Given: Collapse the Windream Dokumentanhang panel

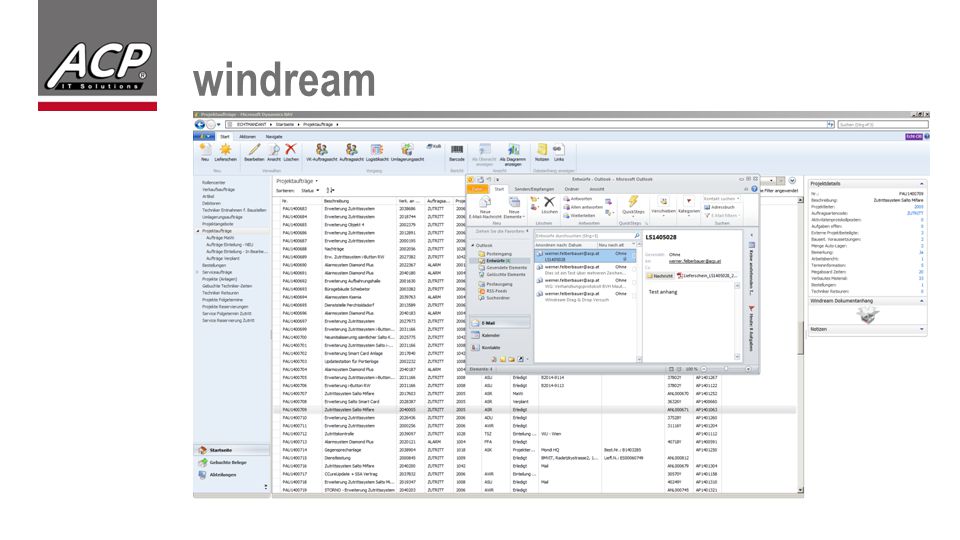Looking at the screenshot, I should pos(921,301).
